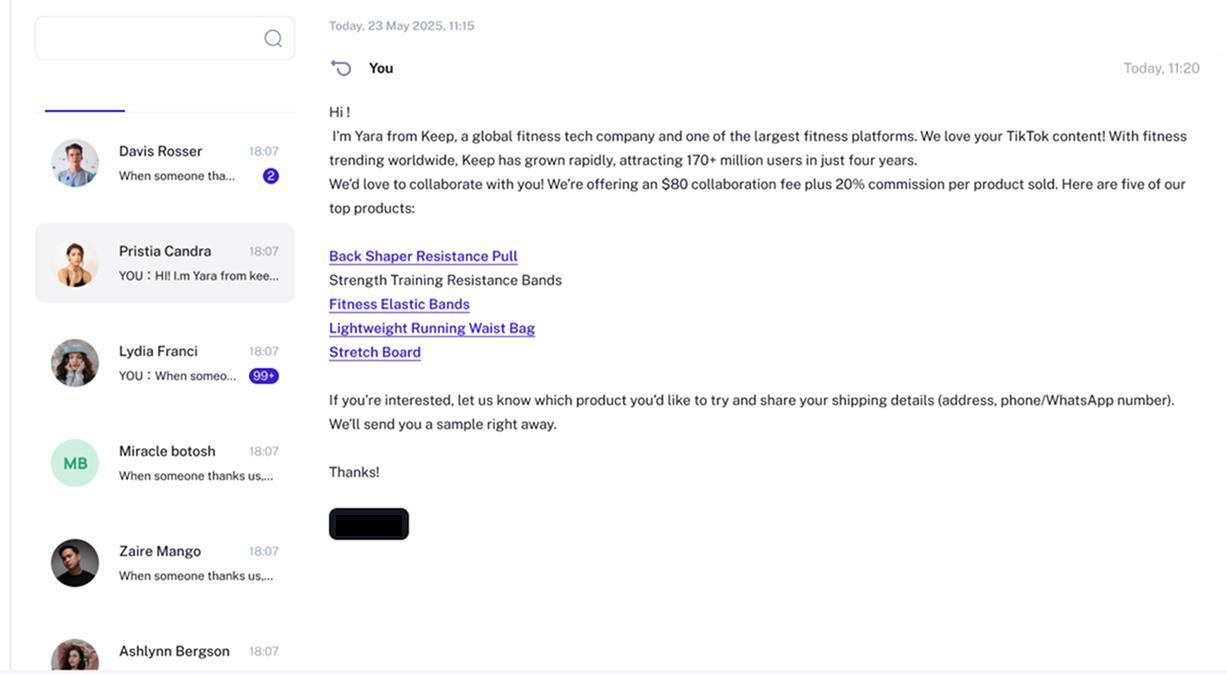This screenshot has height=674, width=1227.
Task: Select Pristia Candra's profile picture
Action: point(75,263)
